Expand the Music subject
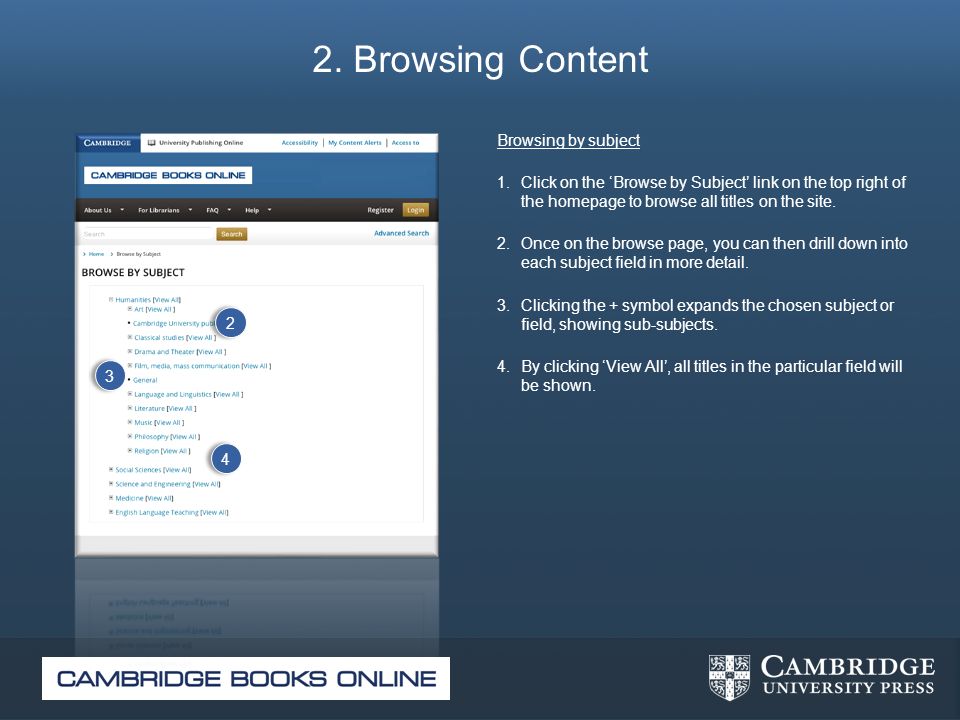Screen dimensions: 960x720 tap(130, 422)
